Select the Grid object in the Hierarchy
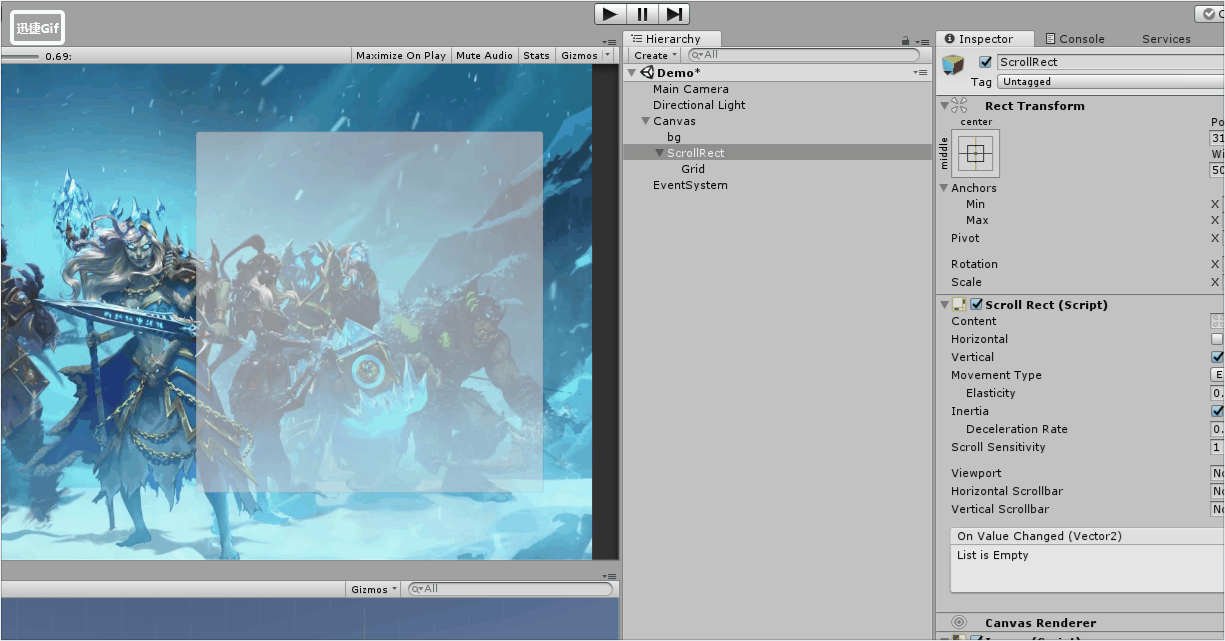This screenshot has width=1225, height=641. coord(693,169)
